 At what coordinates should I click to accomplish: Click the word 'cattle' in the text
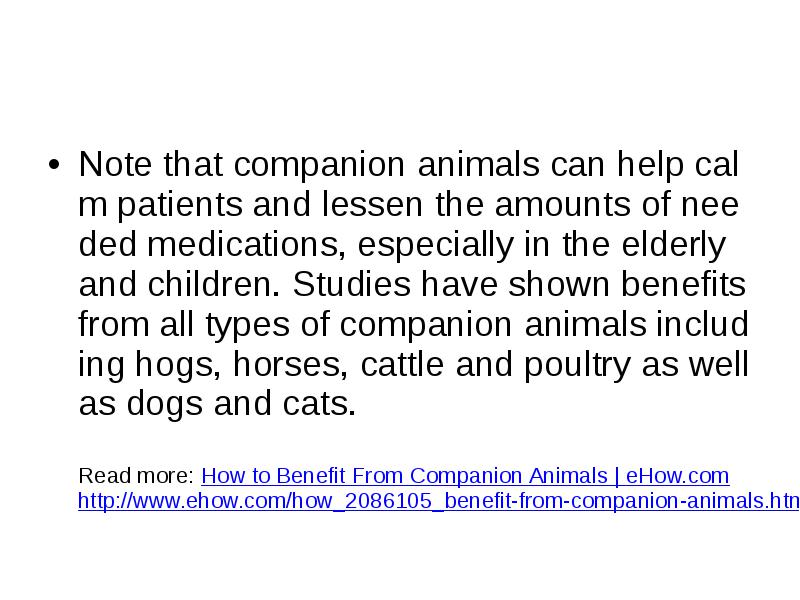pyautogui.click(x=402, y=364)
